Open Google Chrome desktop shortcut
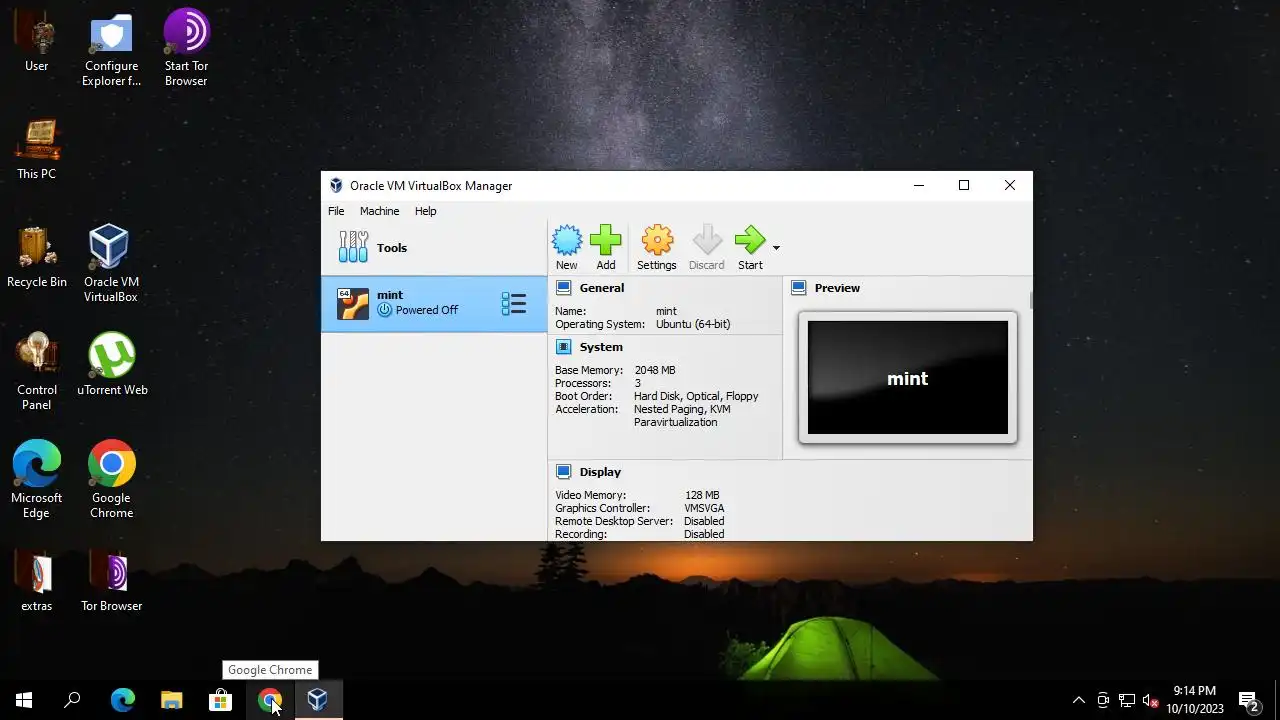Viewport: 1280px width, 720px height. tap(111, 480)
